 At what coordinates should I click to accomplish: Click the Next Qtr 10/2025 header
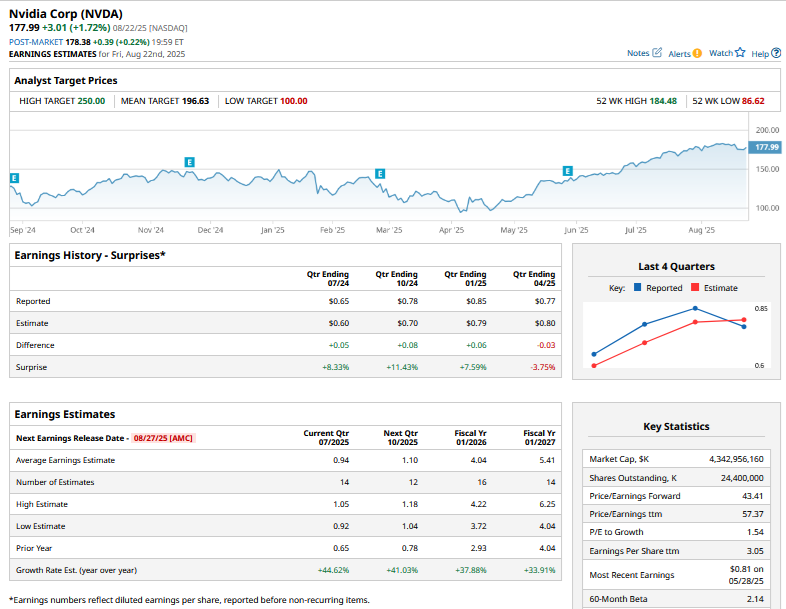pos(401,438)
